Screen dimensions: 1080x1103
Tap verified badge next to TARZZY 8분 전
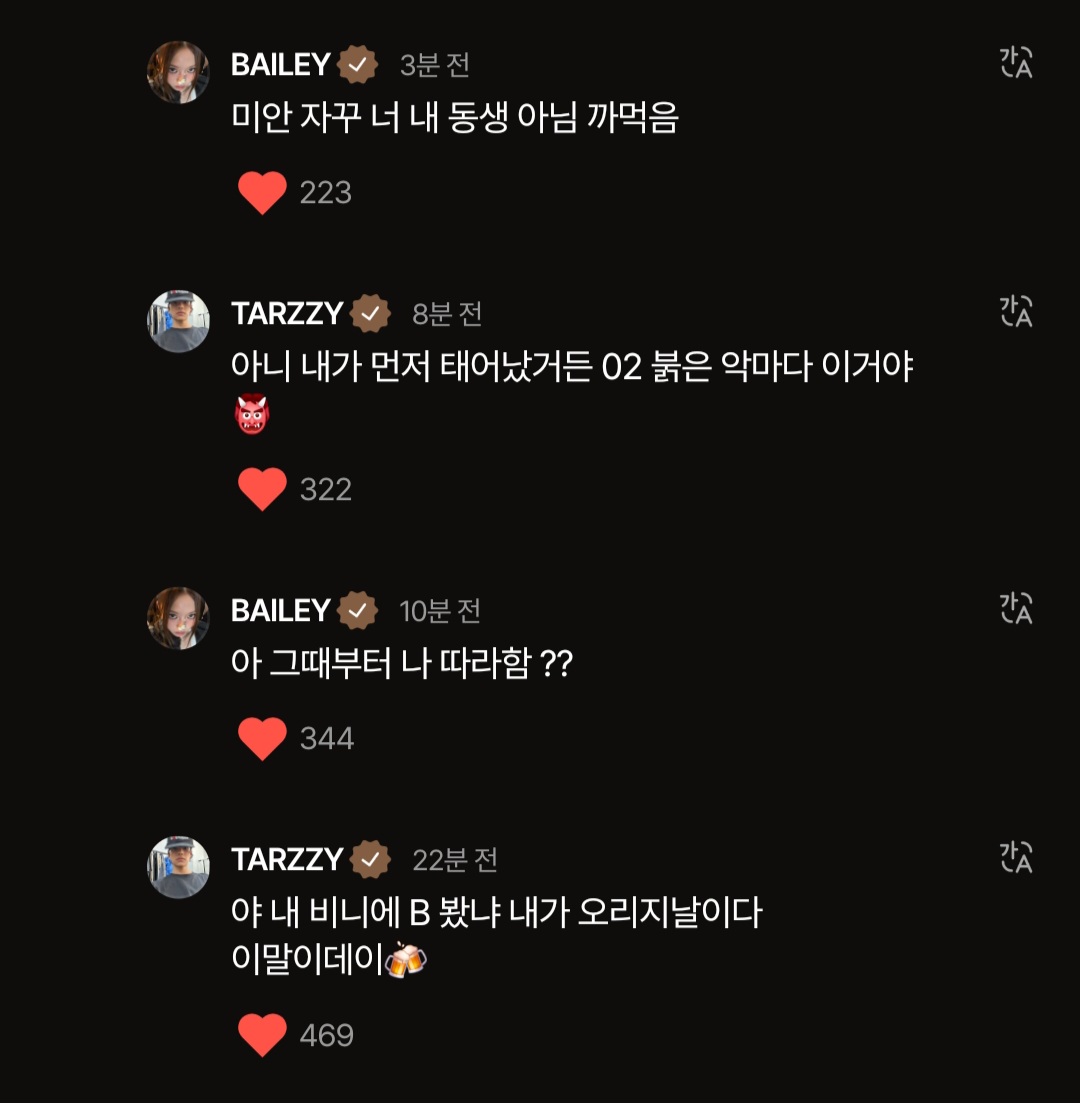(x=370, y=314)
